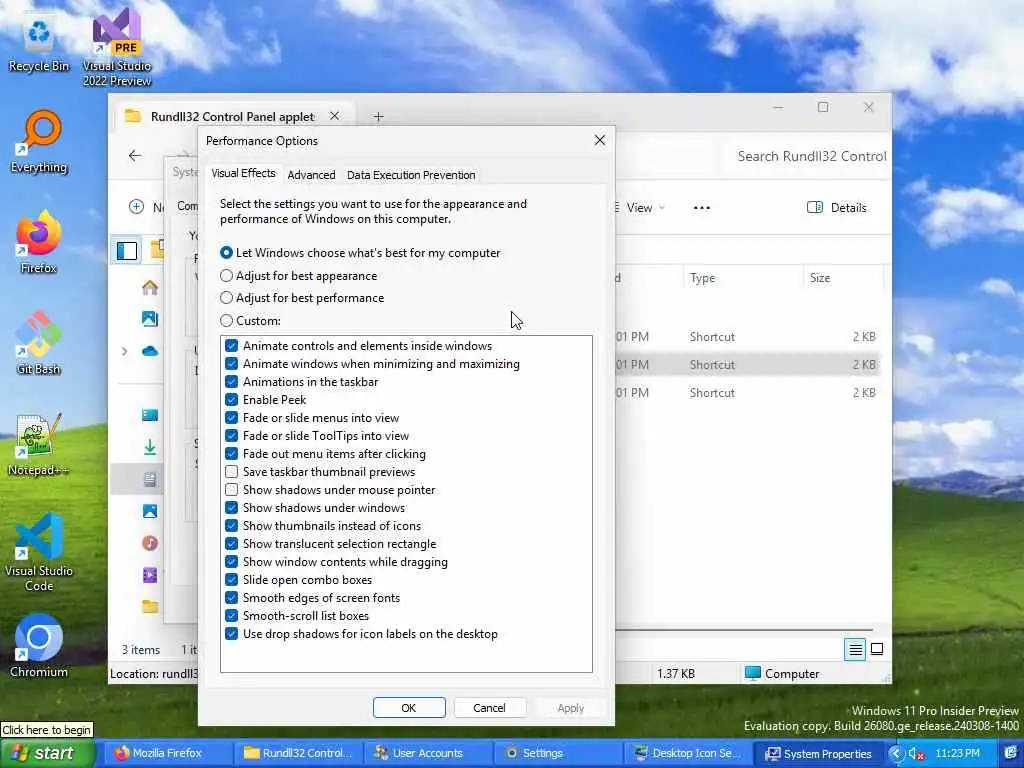Click the volume muted tray icon
Viewport: 1024px width, 768px height.
tap(916, 754)
